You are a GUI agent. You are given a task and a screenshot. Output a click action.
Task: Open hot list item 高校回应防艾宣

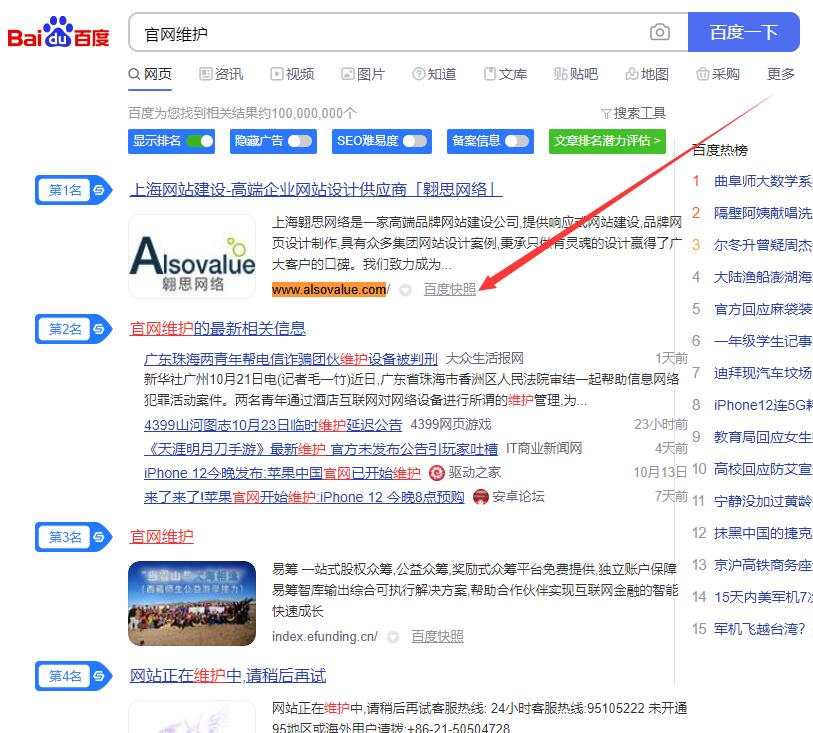(762, 469)
